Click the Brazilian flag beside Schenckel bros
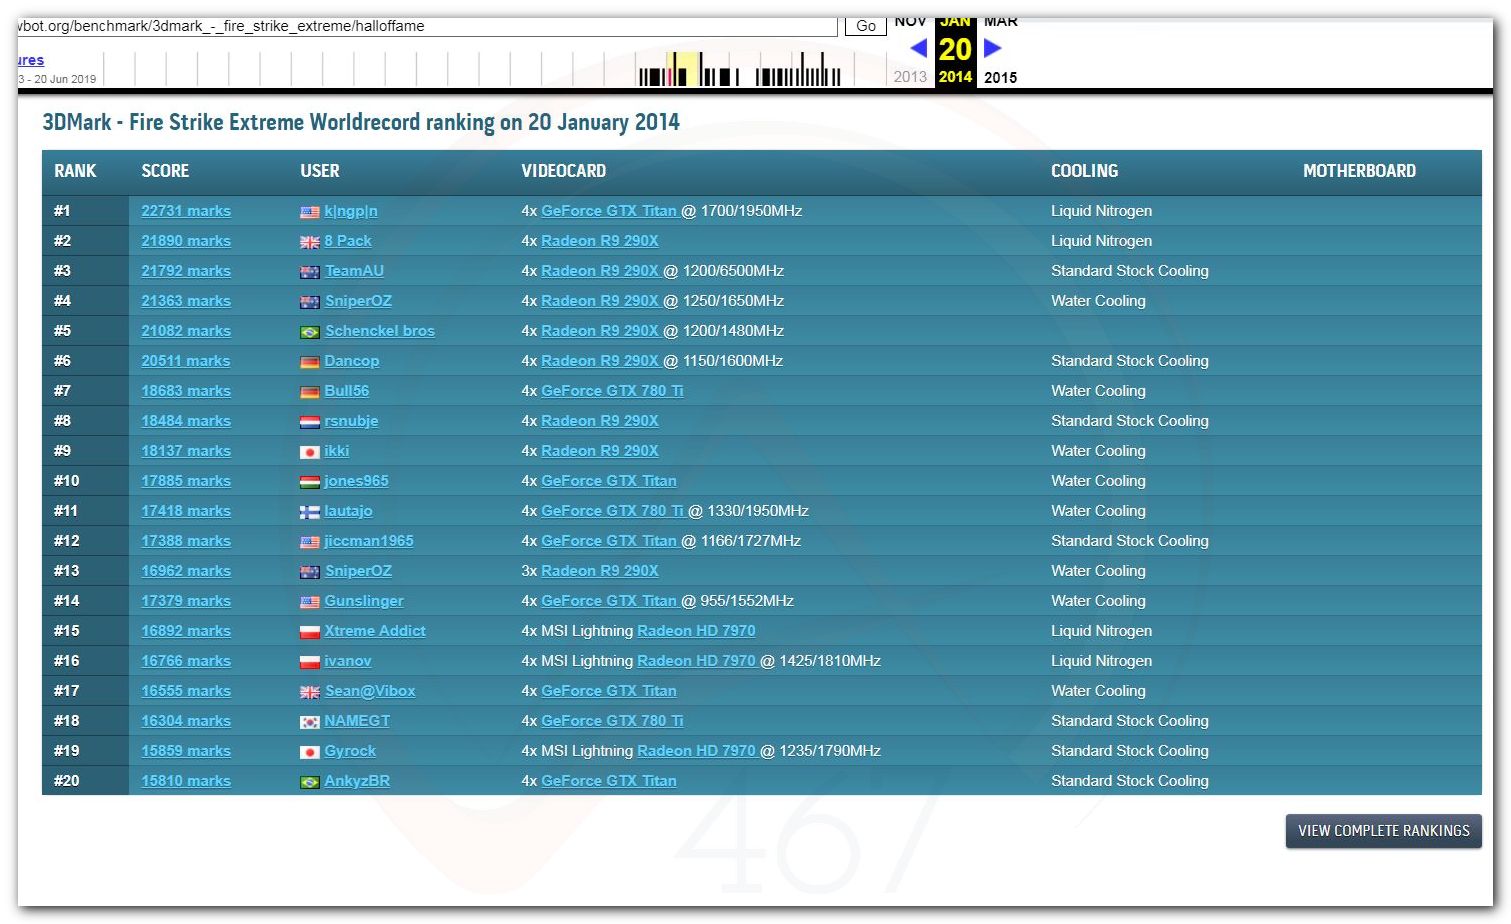Screen dimensions: 1511x924 pos(310,332)
